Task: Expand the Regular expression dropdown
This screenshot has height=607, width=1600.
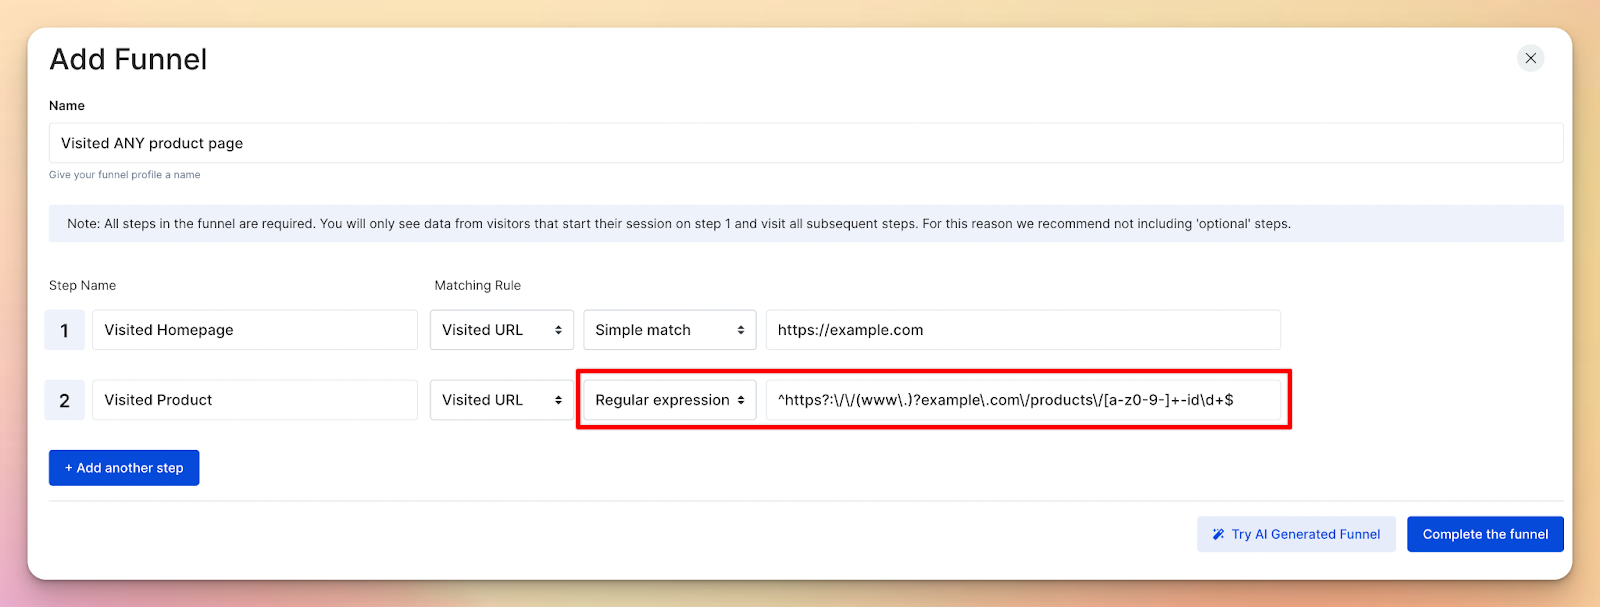Action: click(669, 400)
